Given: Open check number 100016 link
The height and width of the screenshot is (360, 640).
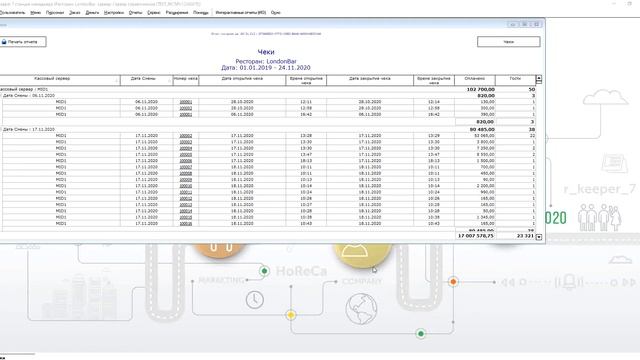Looking at the screenshot, I should (x=186, y=224).
